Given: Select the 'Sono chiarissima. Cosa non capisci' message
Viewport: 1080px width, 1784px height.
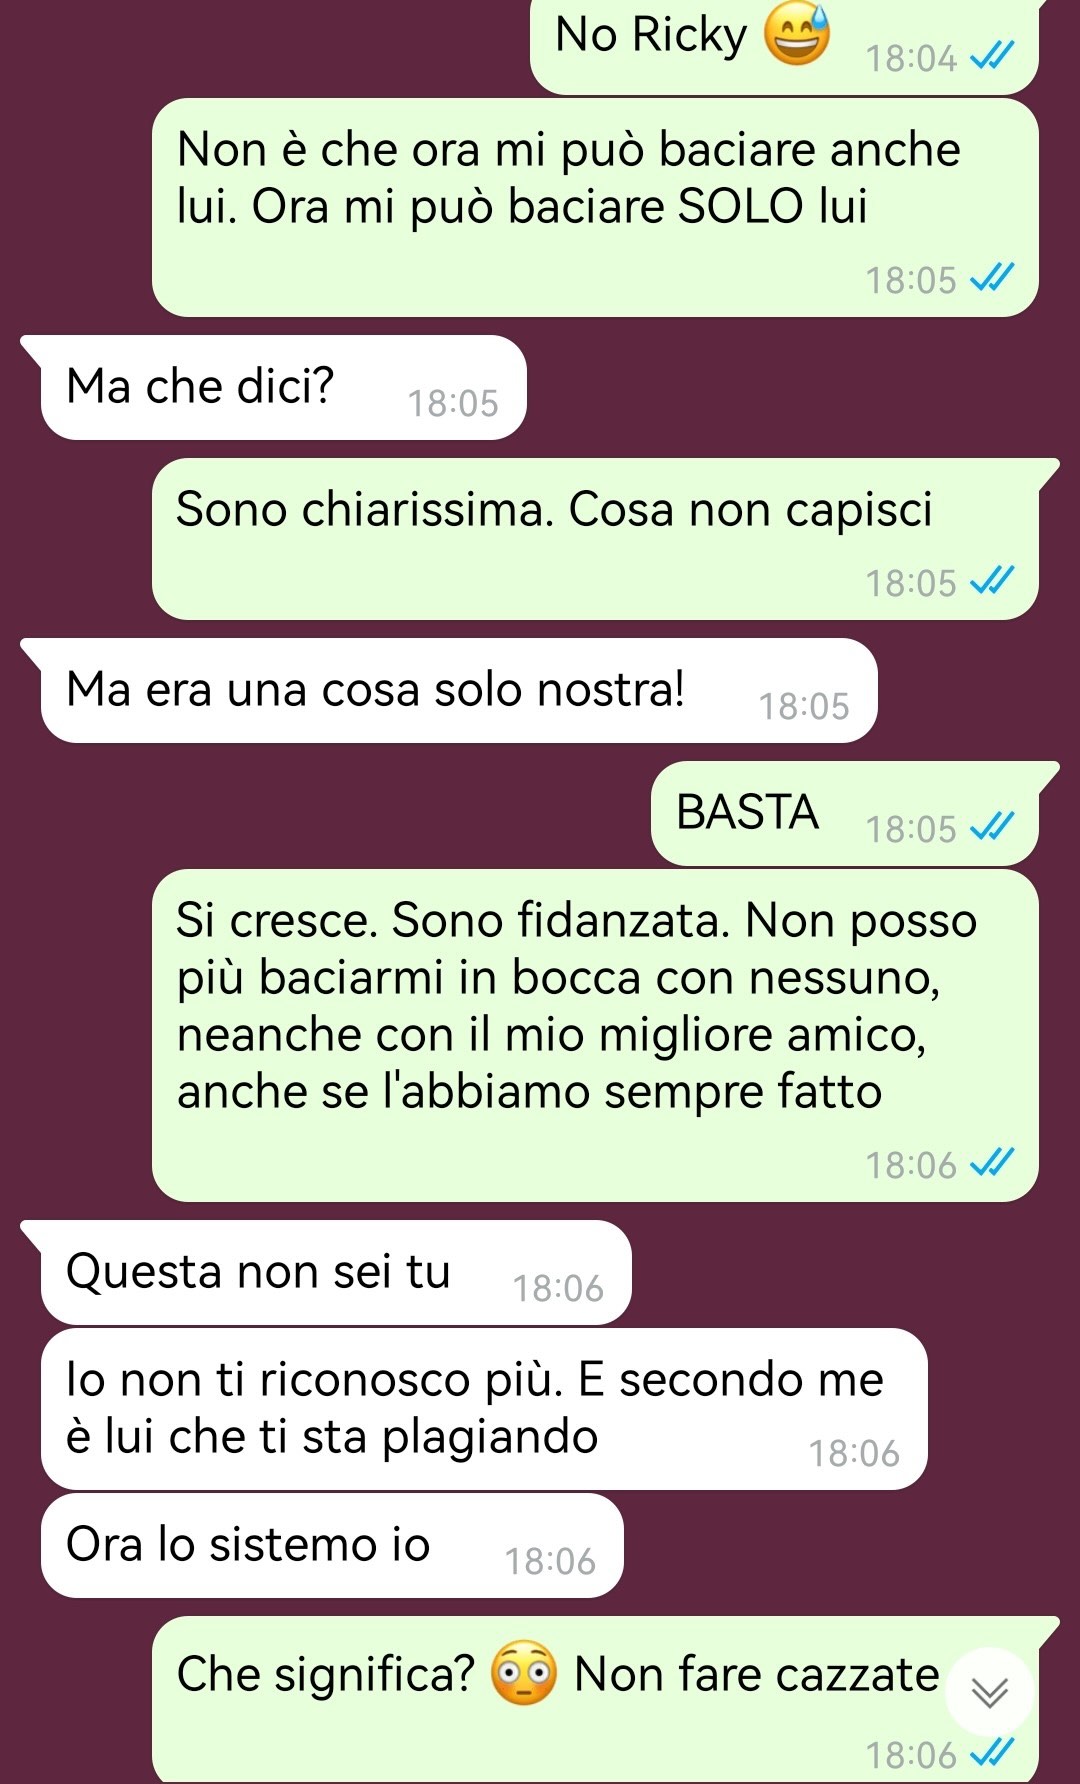Looking at the screenshot, I should pyautogui.click(x=595, y=539).
